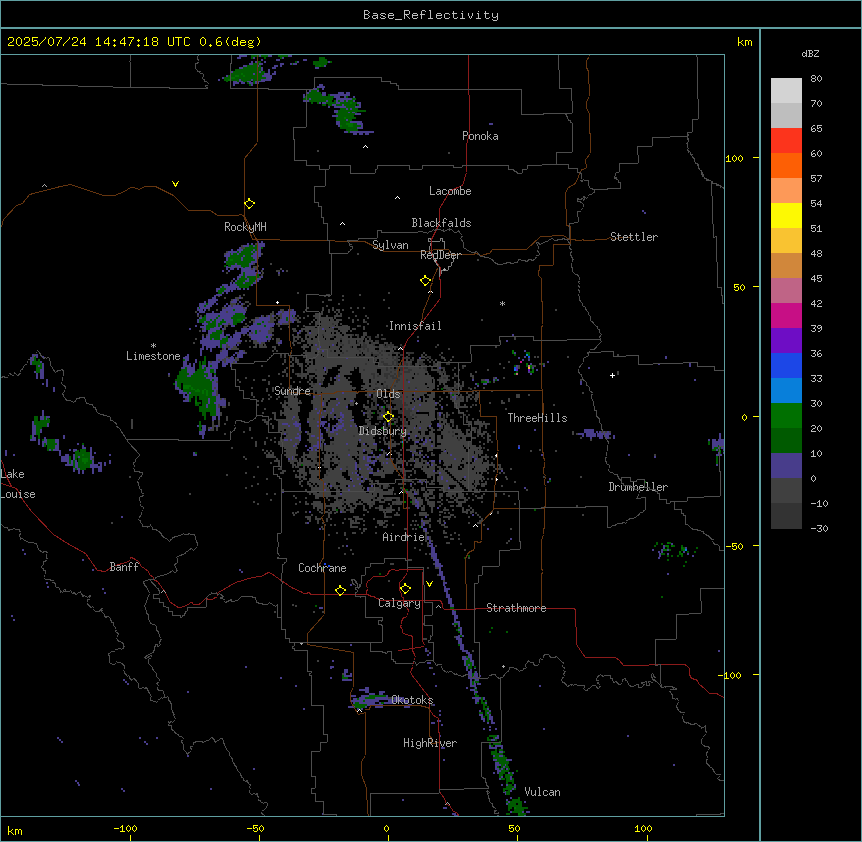Click the HighRiver city label
862x842 pixels.
click(430, 743)
